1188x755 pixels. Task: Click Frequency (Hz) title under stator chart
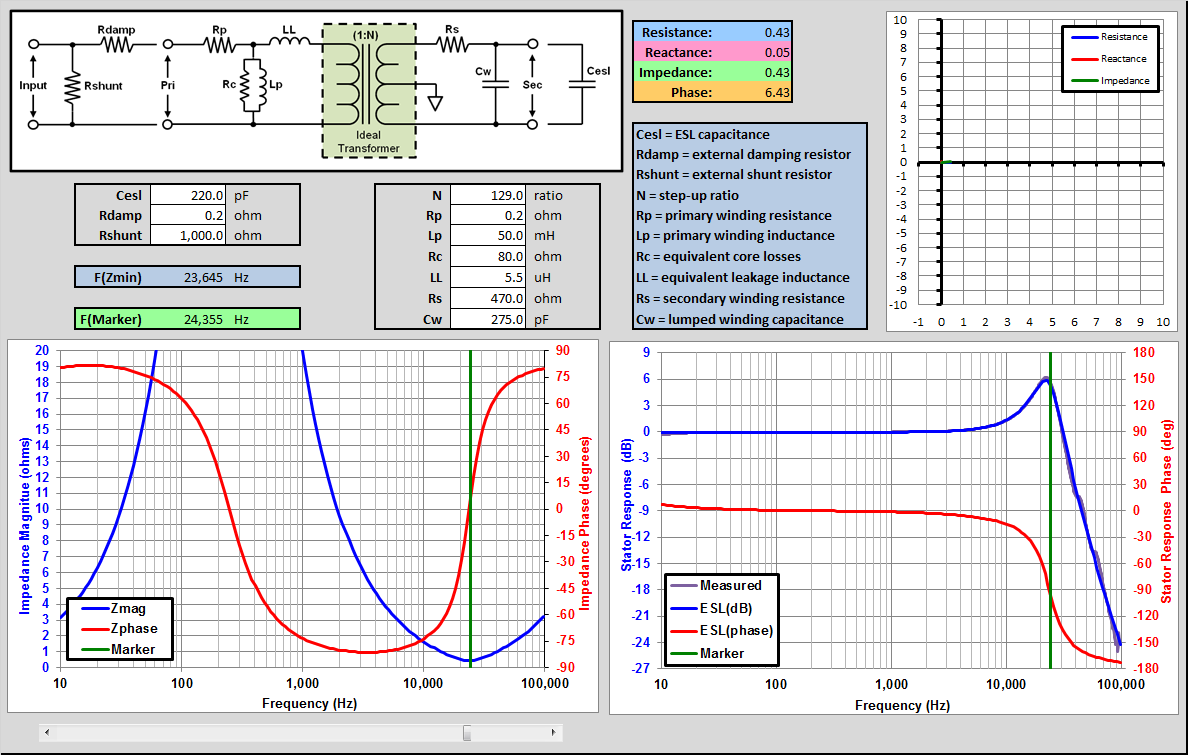click(902, 705)
